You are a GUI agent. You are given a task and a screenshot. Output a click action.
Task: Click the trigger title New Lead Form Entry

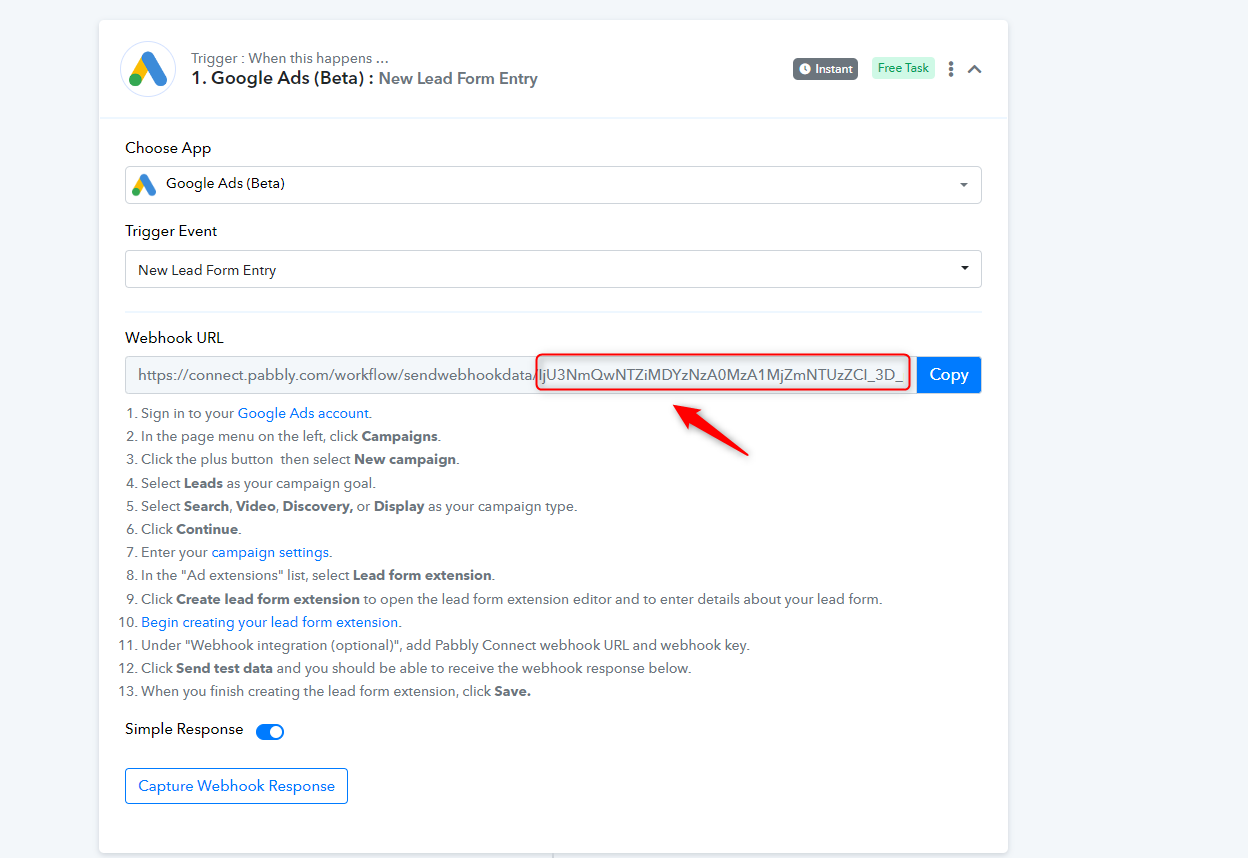(x=458, y=79)
